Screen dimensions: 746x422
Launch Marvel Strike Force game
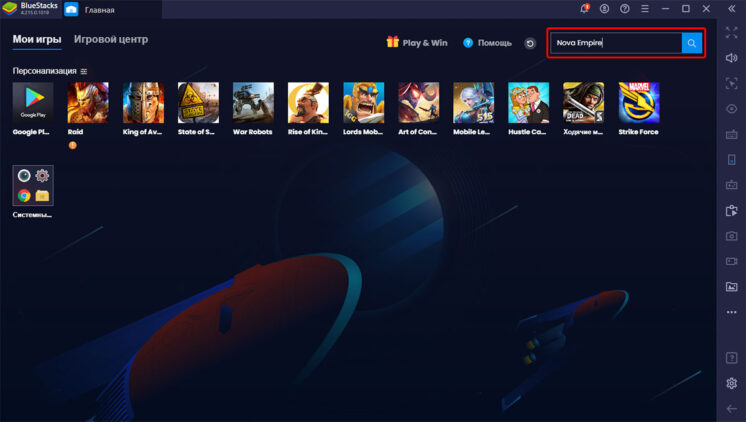click(638, 102)
